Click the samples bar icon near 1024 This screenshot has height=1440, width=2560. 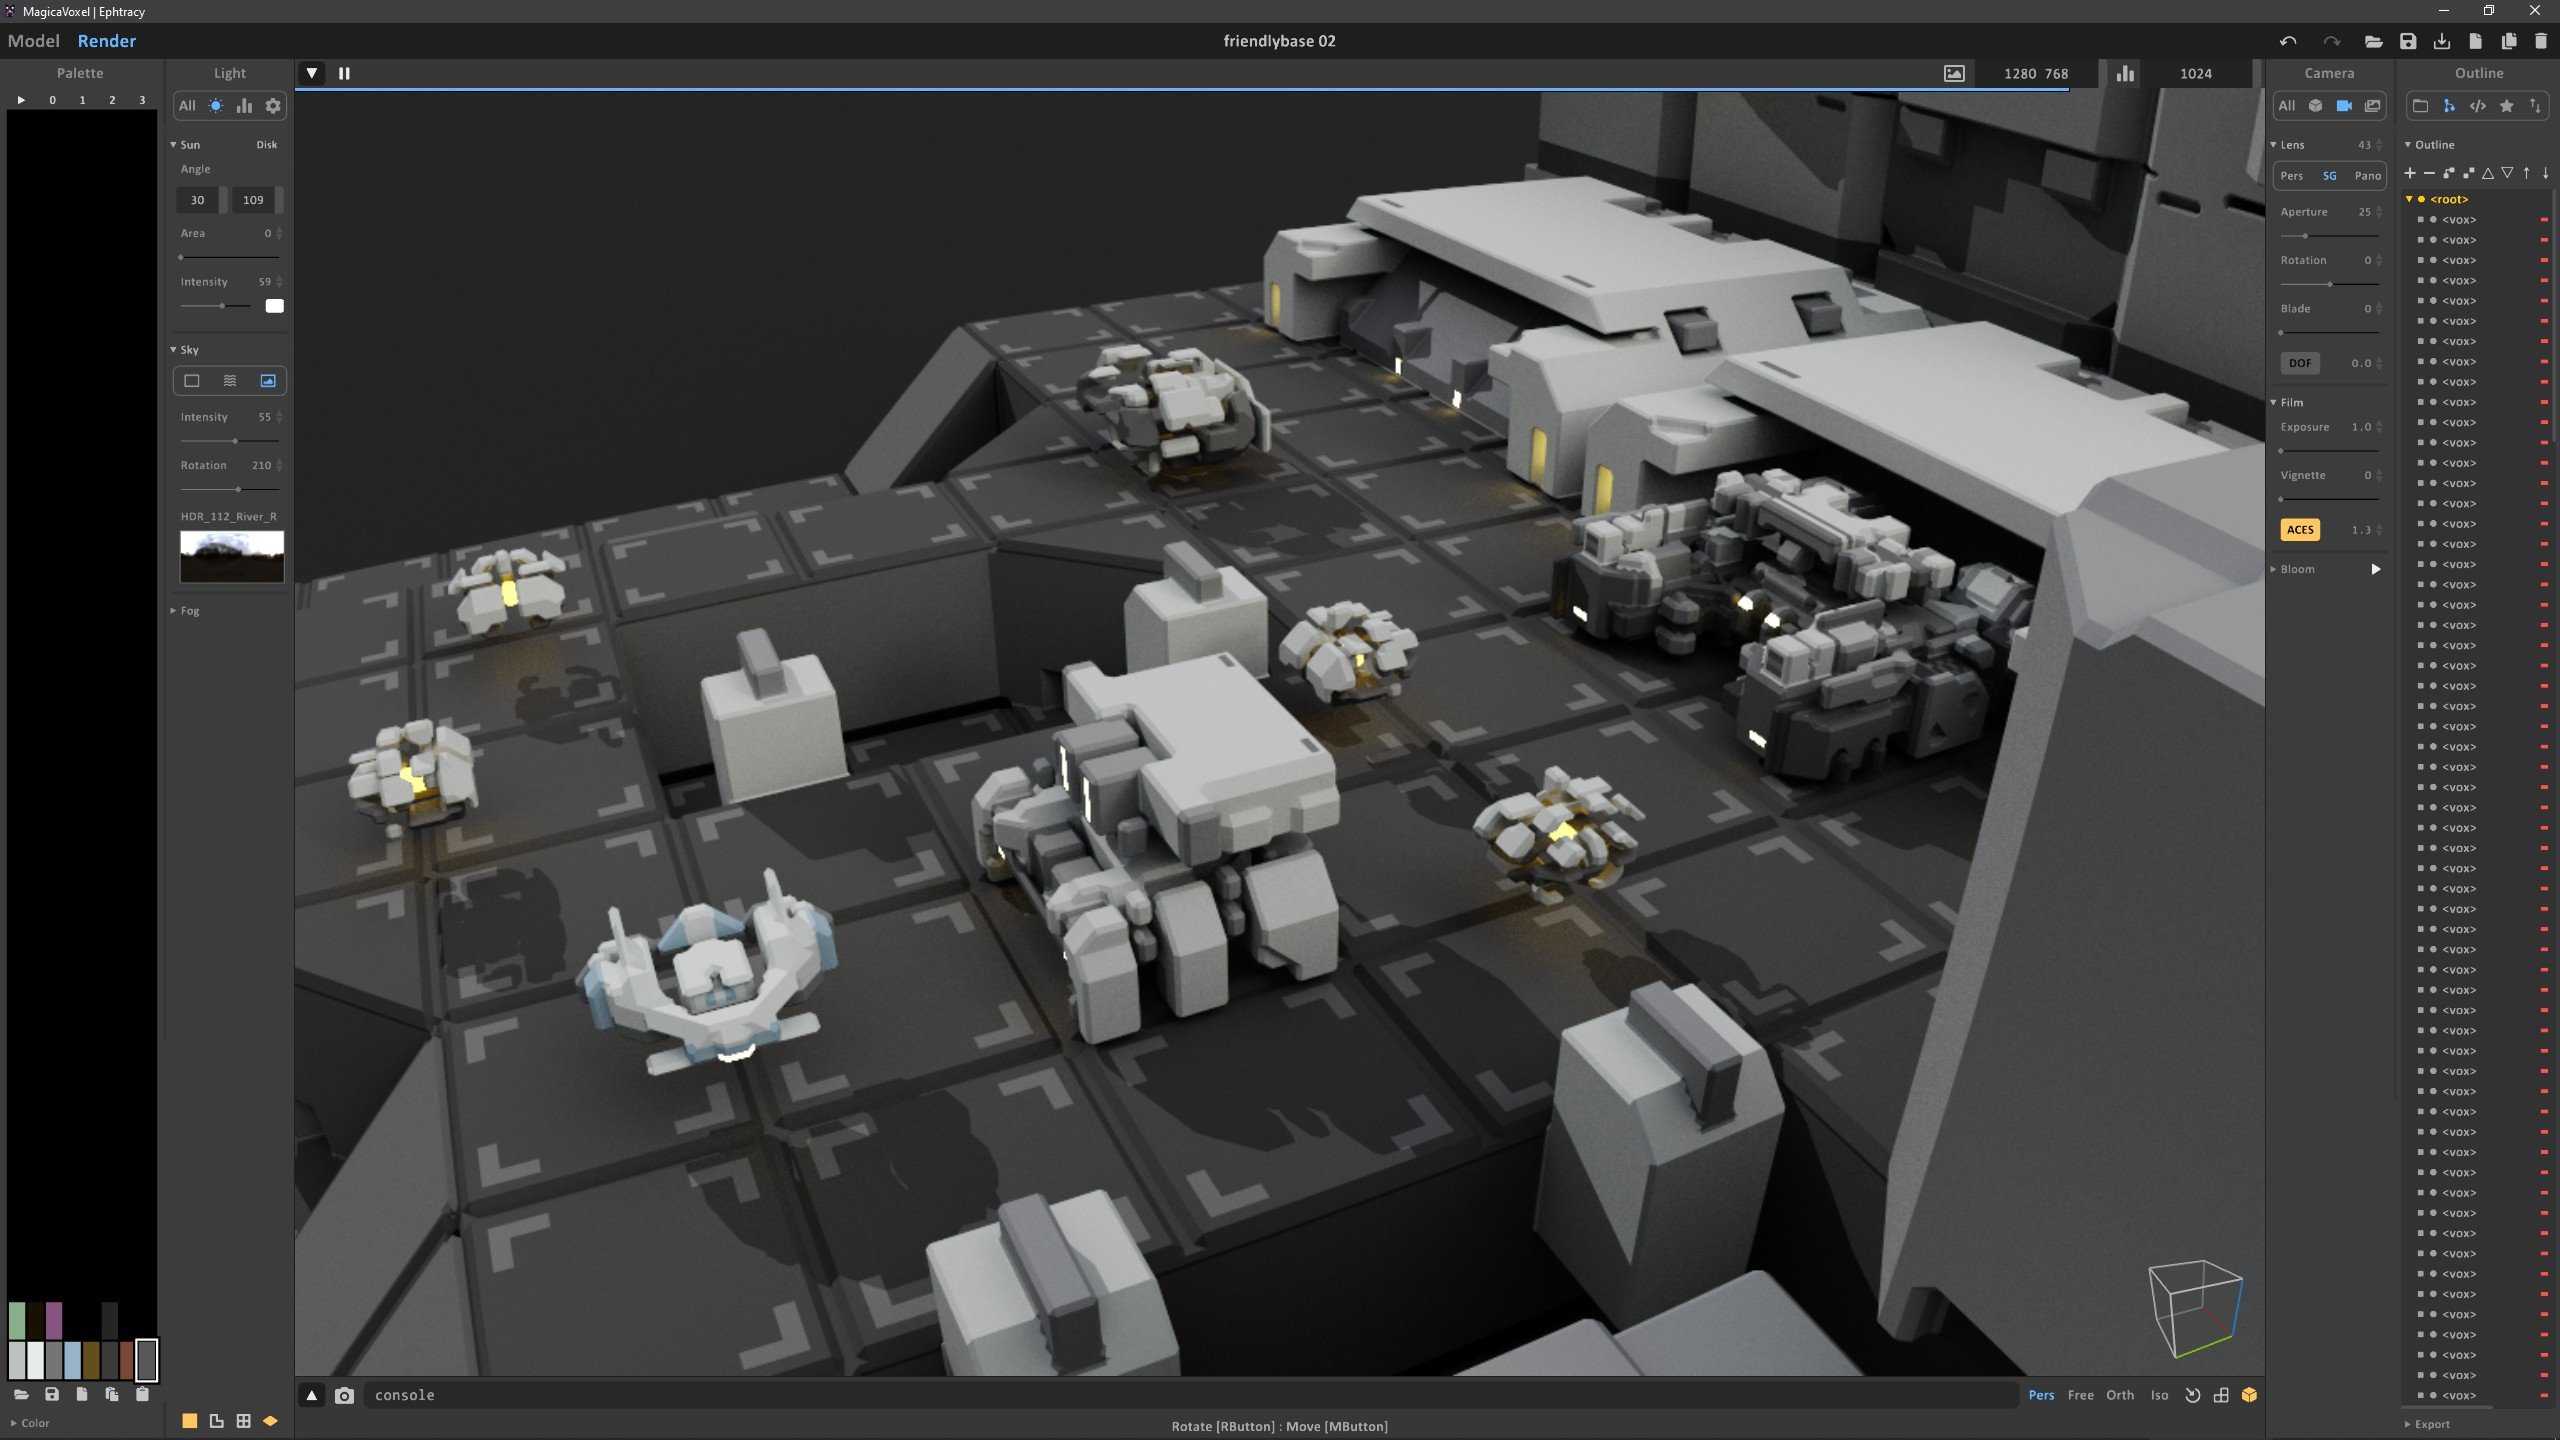(2125, 73)
